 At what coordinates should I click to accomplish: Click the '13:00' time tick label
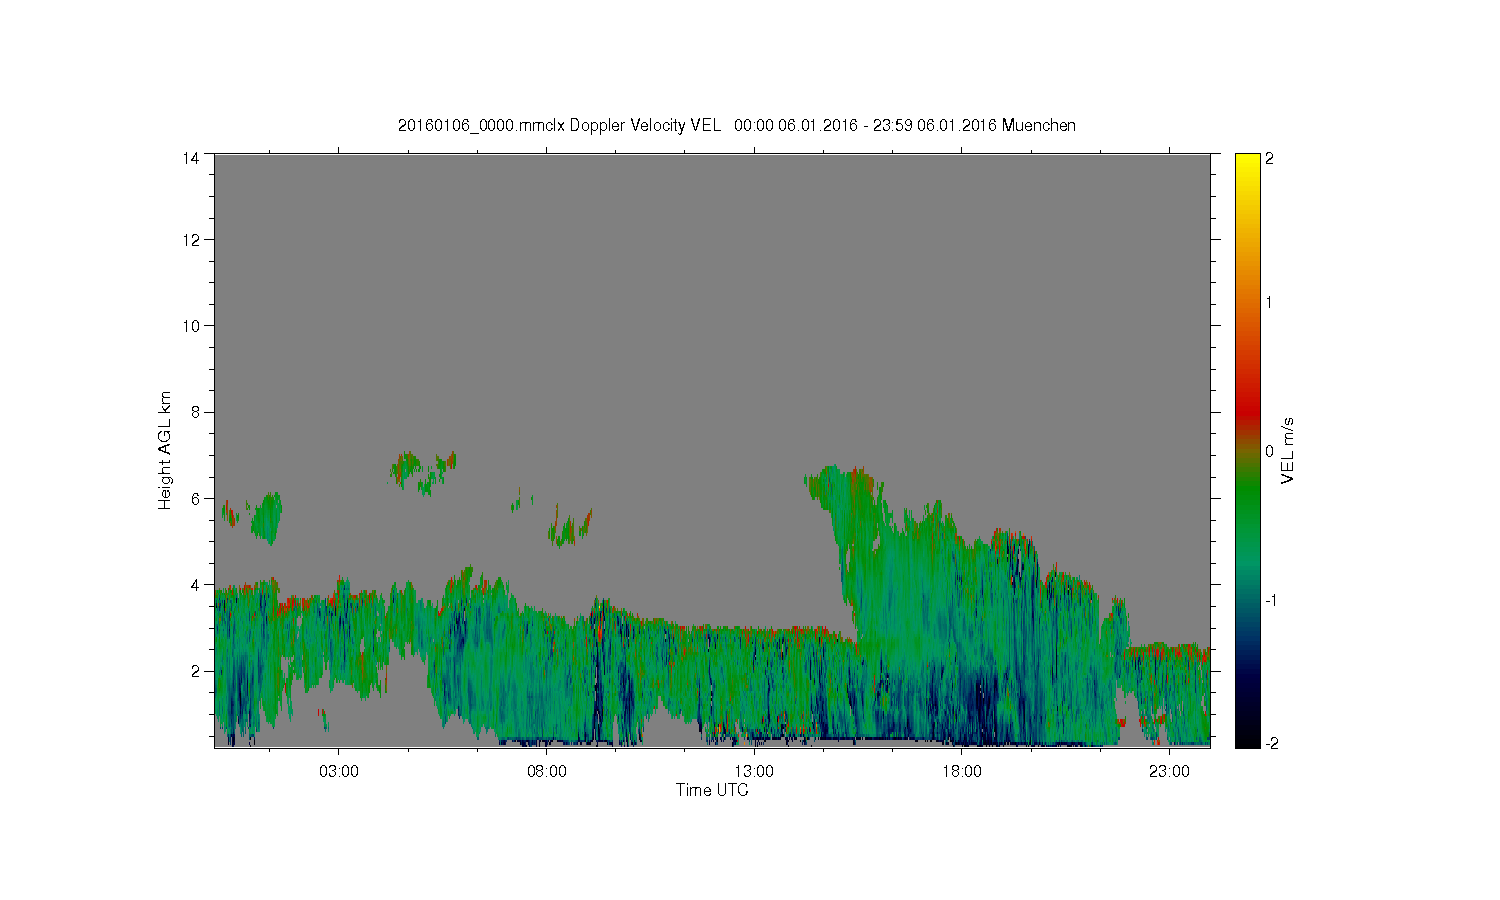(754, 771)
